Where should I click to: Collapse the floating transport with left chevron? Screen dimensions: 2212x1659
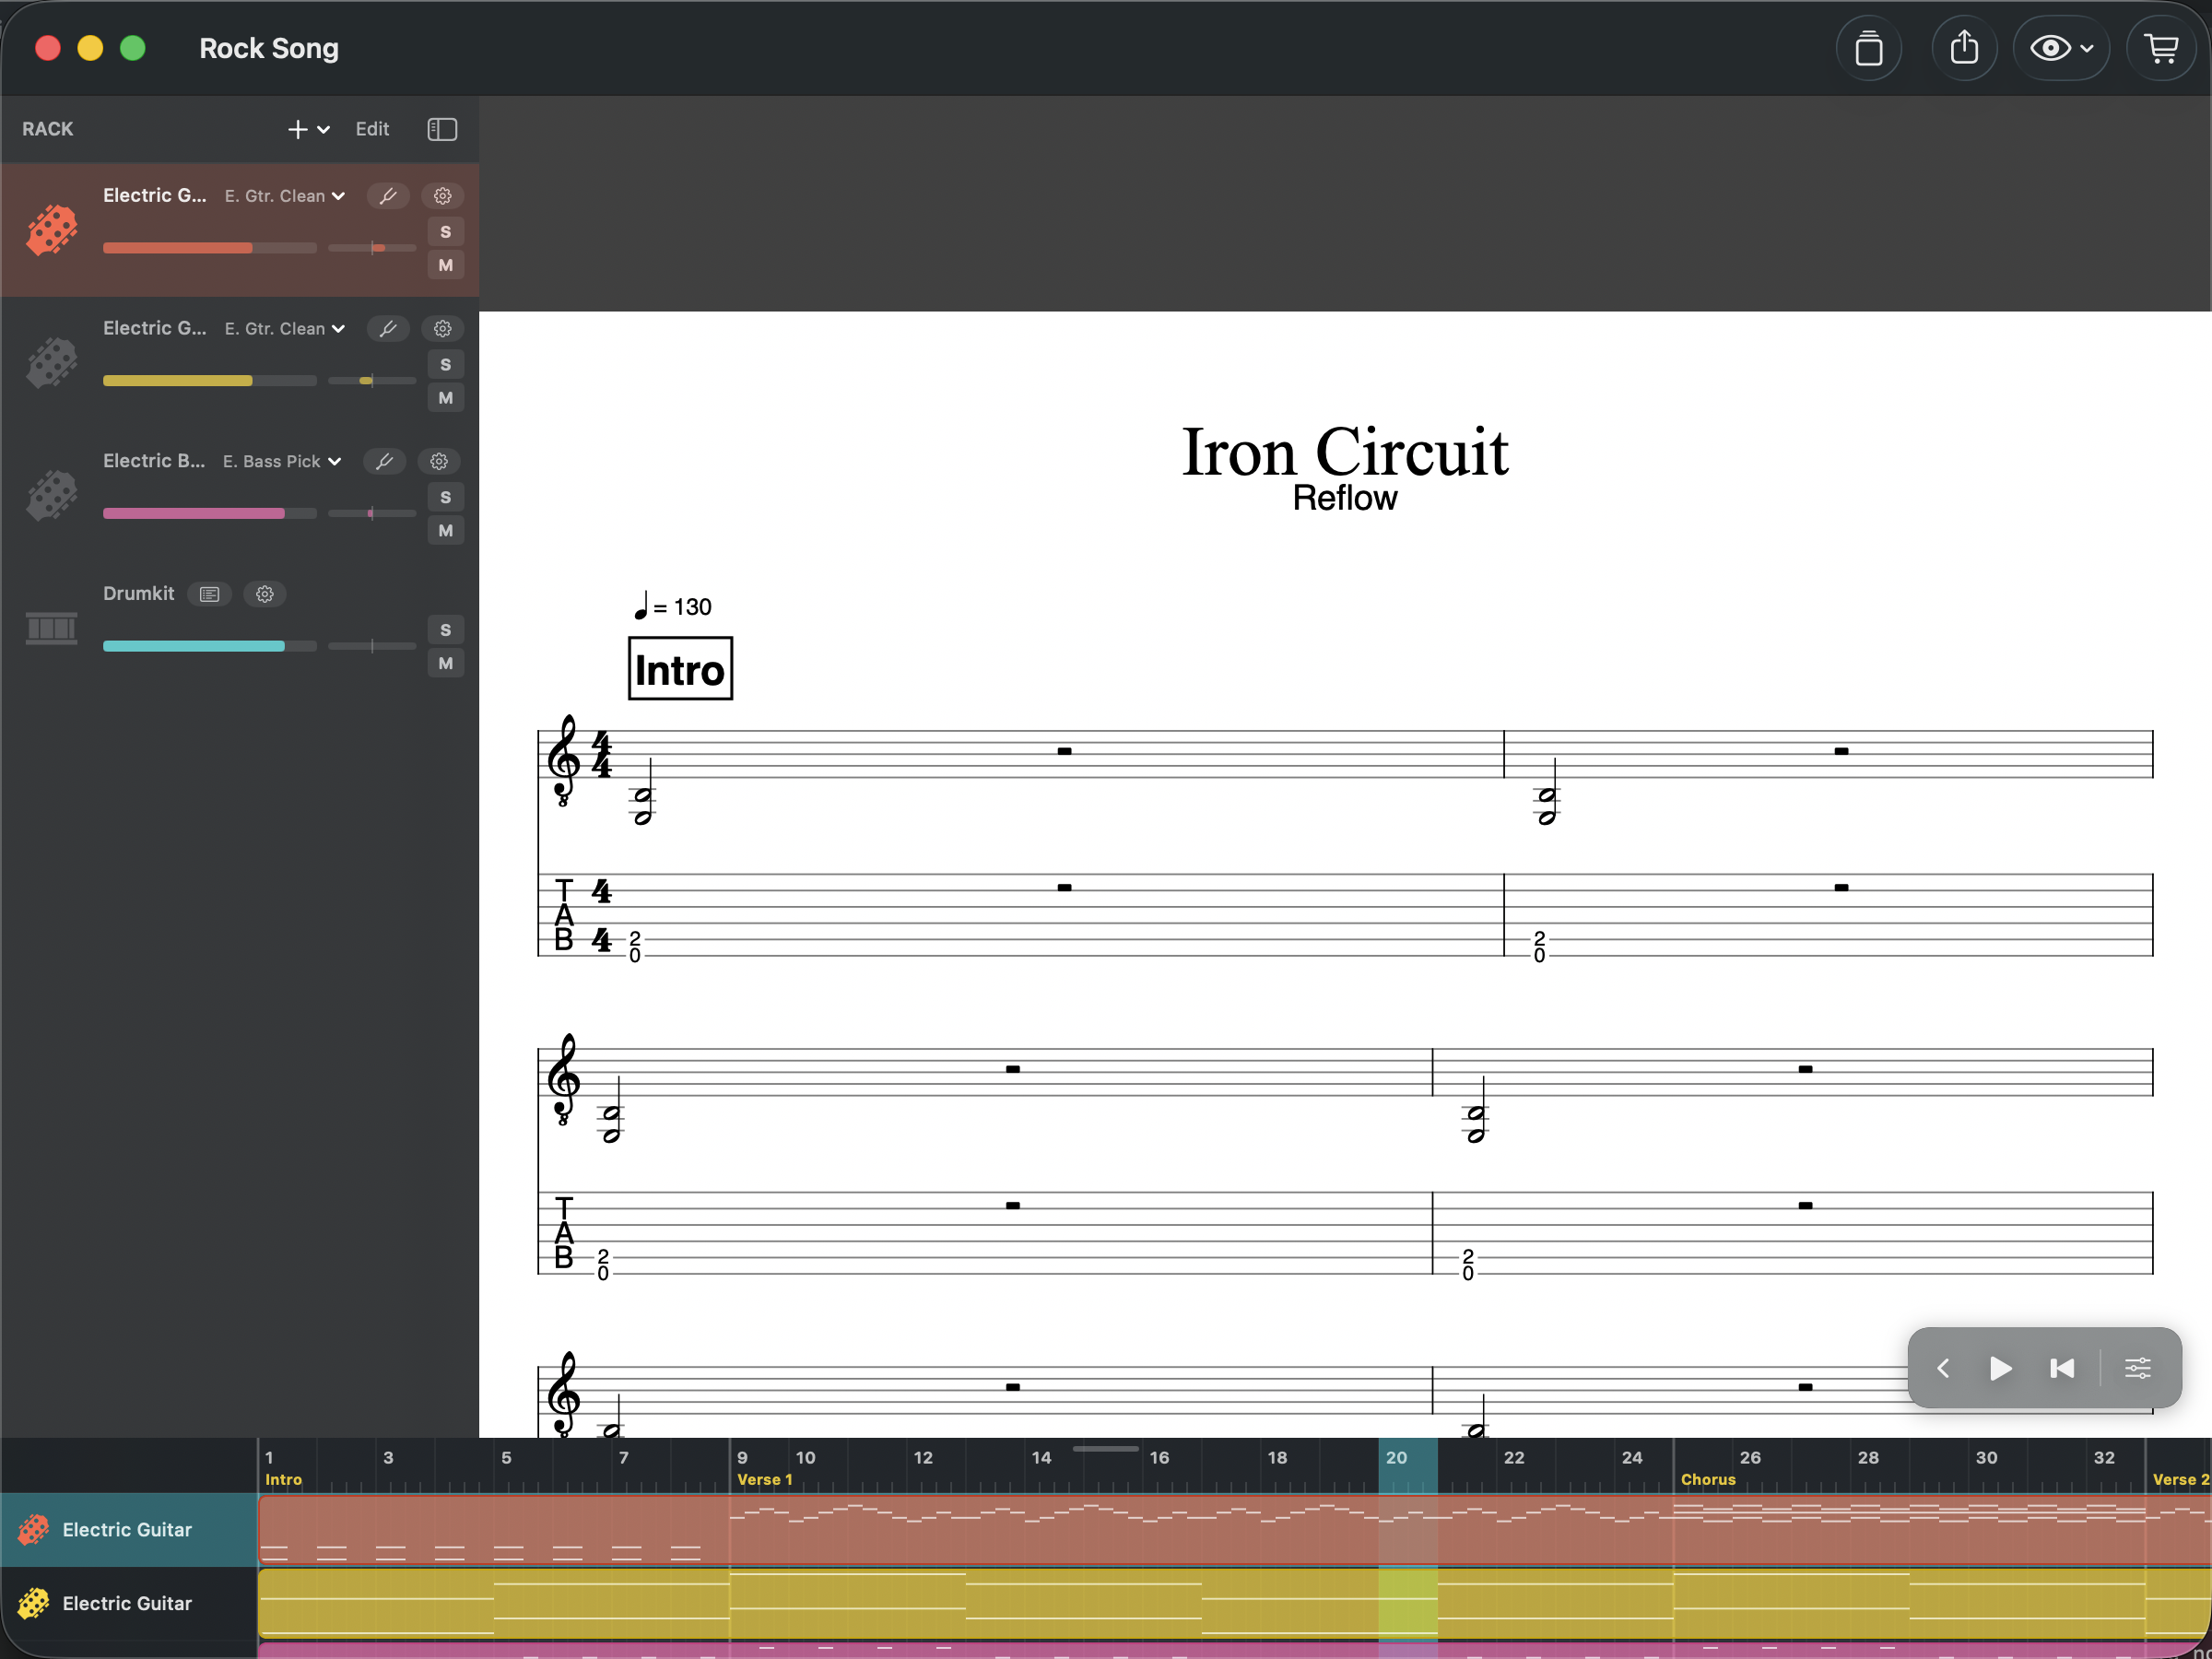[x=1943, y=1368]
